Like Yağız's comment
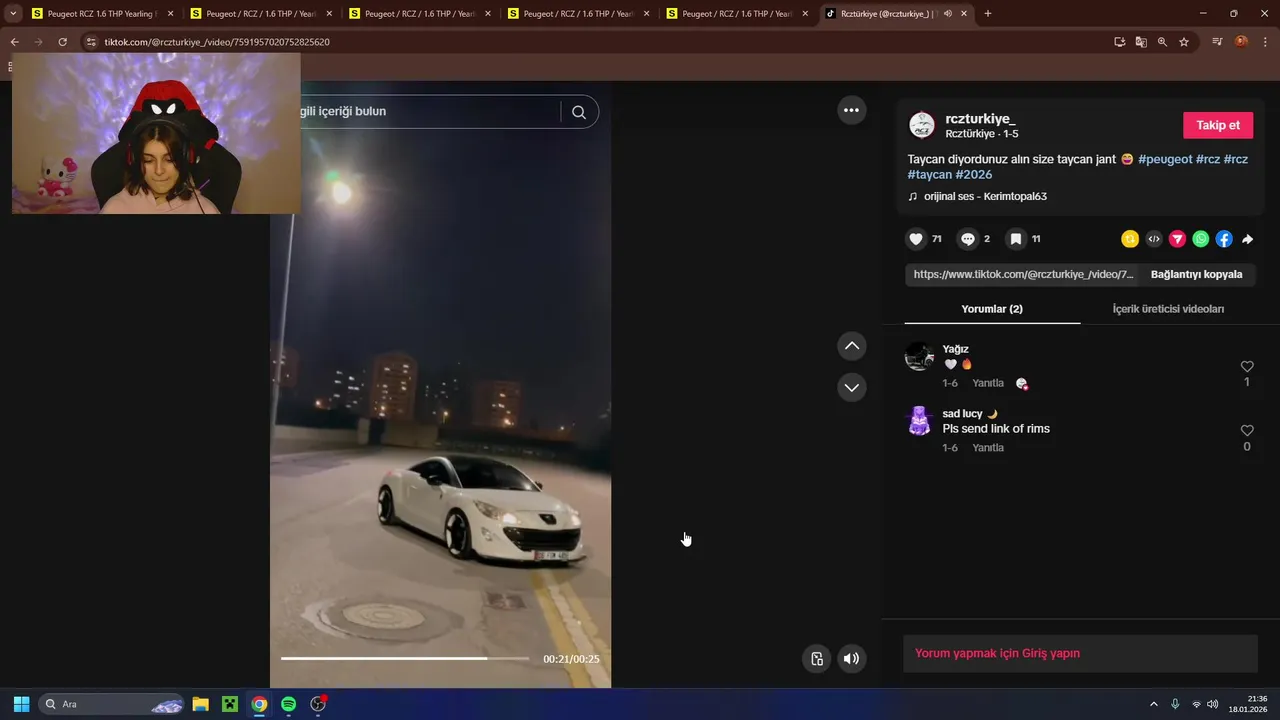This screenshot has width=1280, height=720. pos(1247,367)
